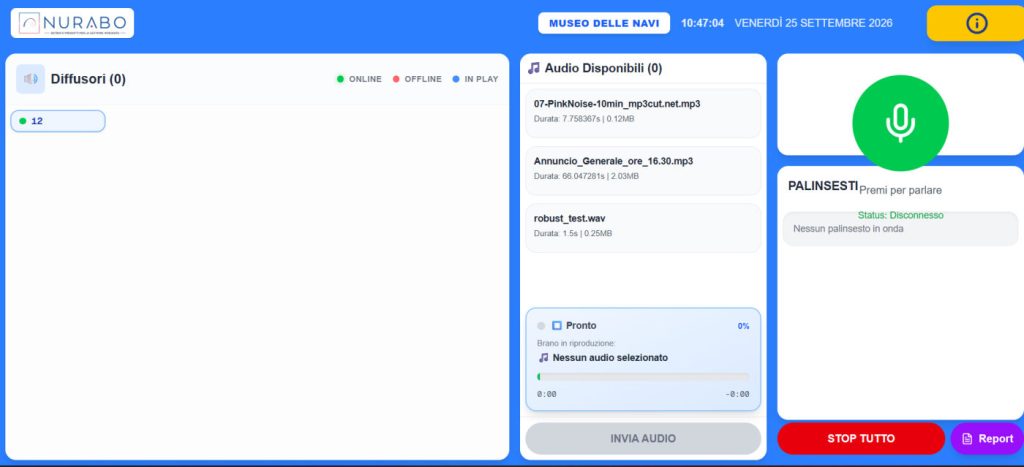
Task: Click the Status: Disconnesso text
Action: tap(900, 215)
